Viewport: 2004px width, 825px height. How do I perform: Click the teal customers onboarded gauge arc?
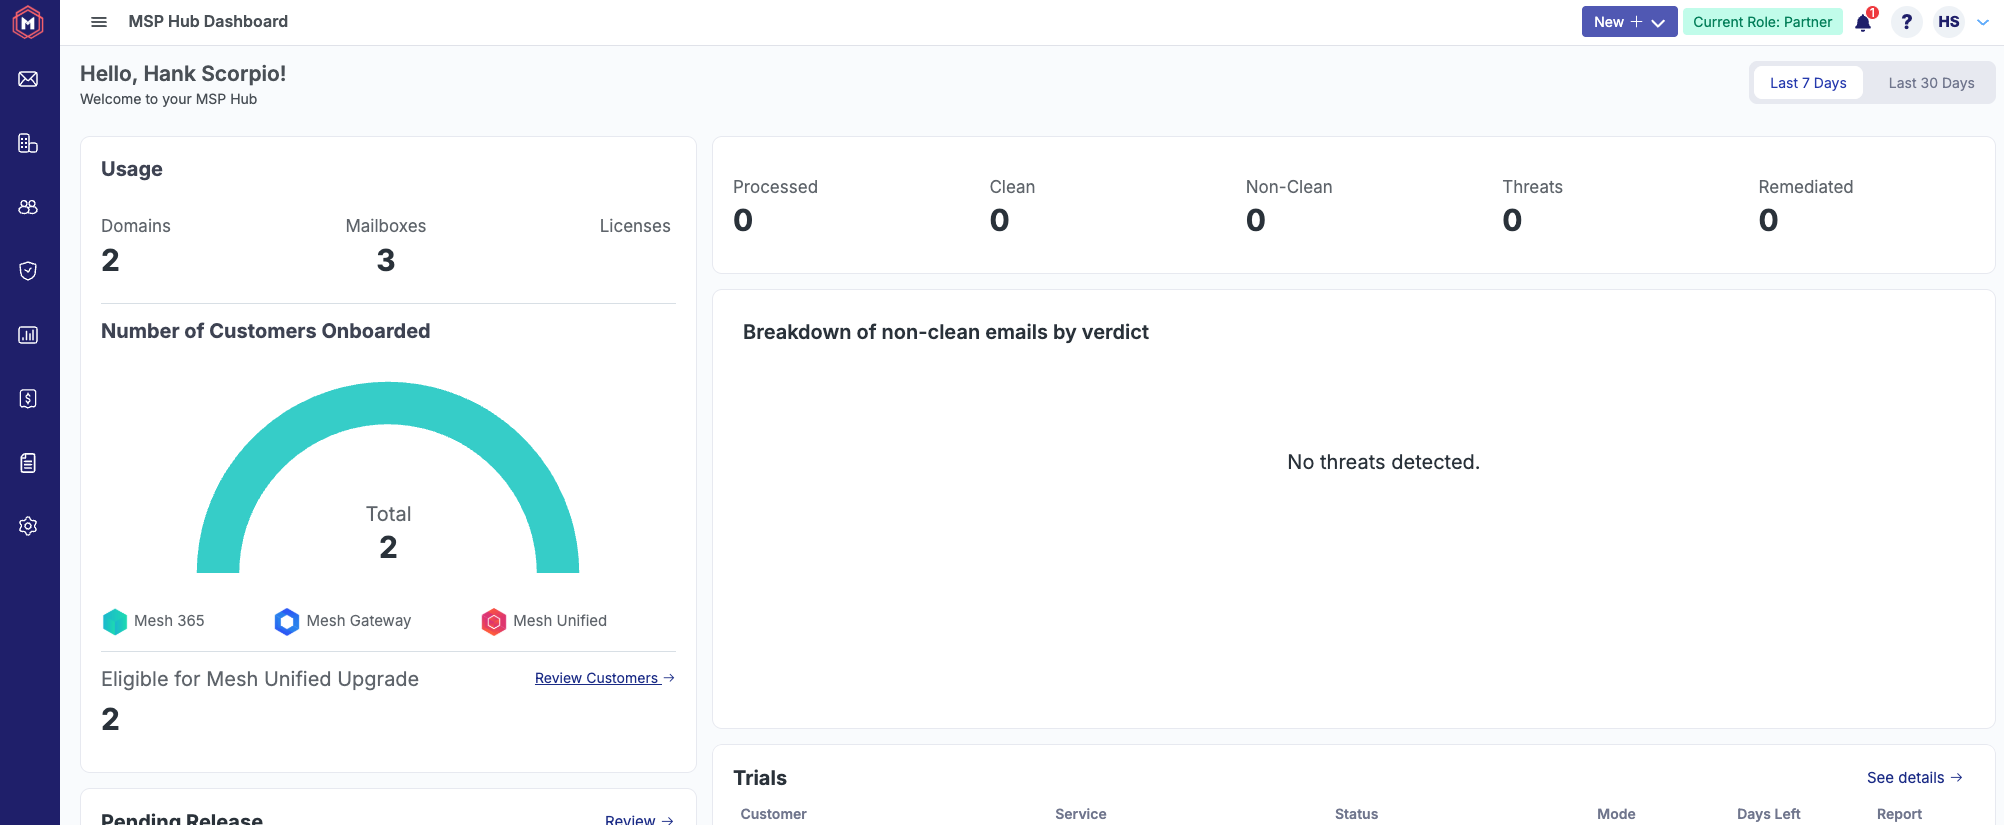(388, 403)
